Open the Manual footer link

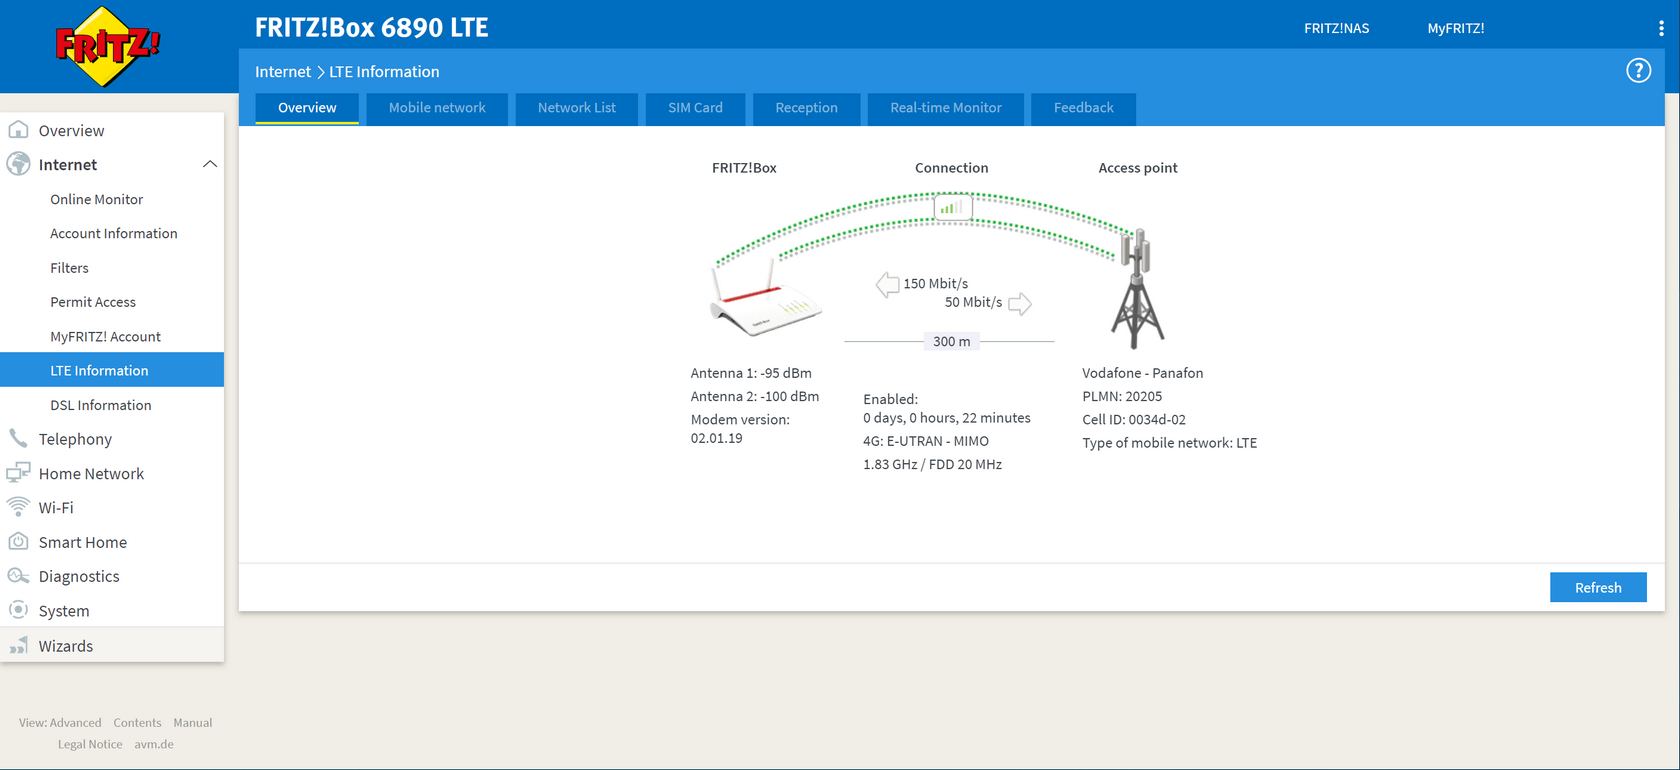coord(193,723)
